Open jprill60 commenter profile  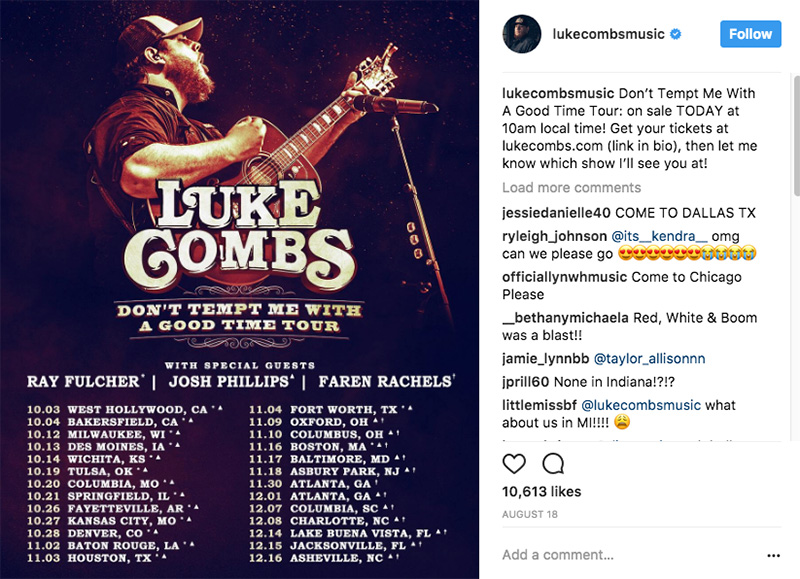[x=526, y=382]
